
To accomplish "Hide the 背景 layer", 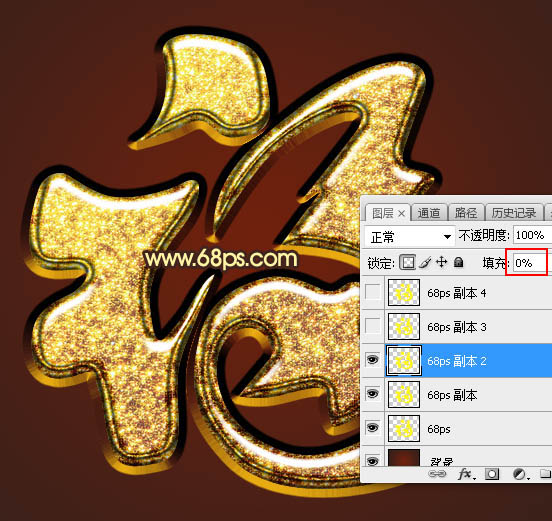I will 372,460.
